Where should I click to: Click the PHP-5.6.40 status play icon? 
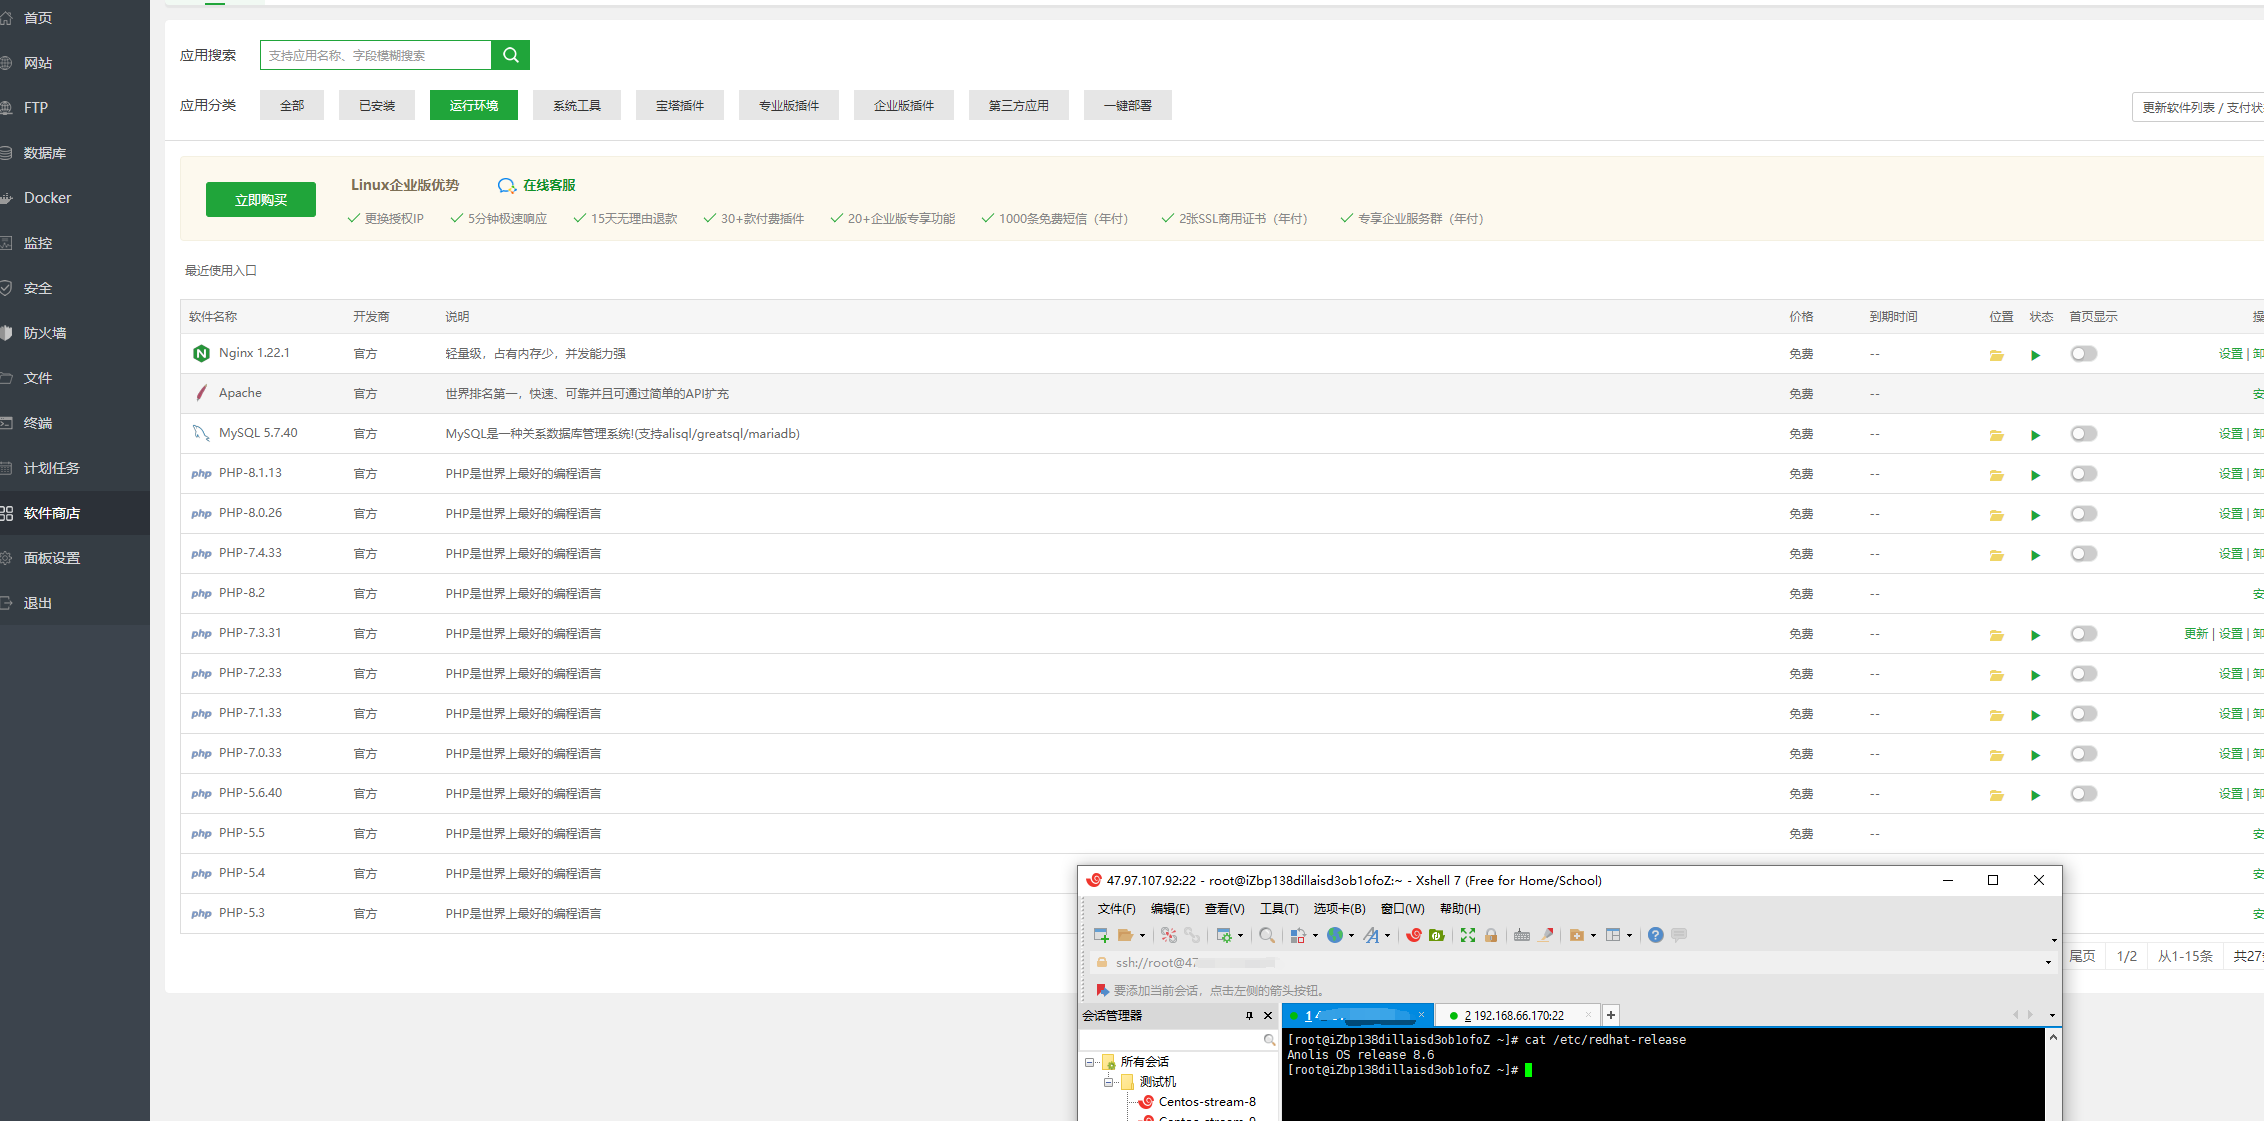pos(2035,795)
